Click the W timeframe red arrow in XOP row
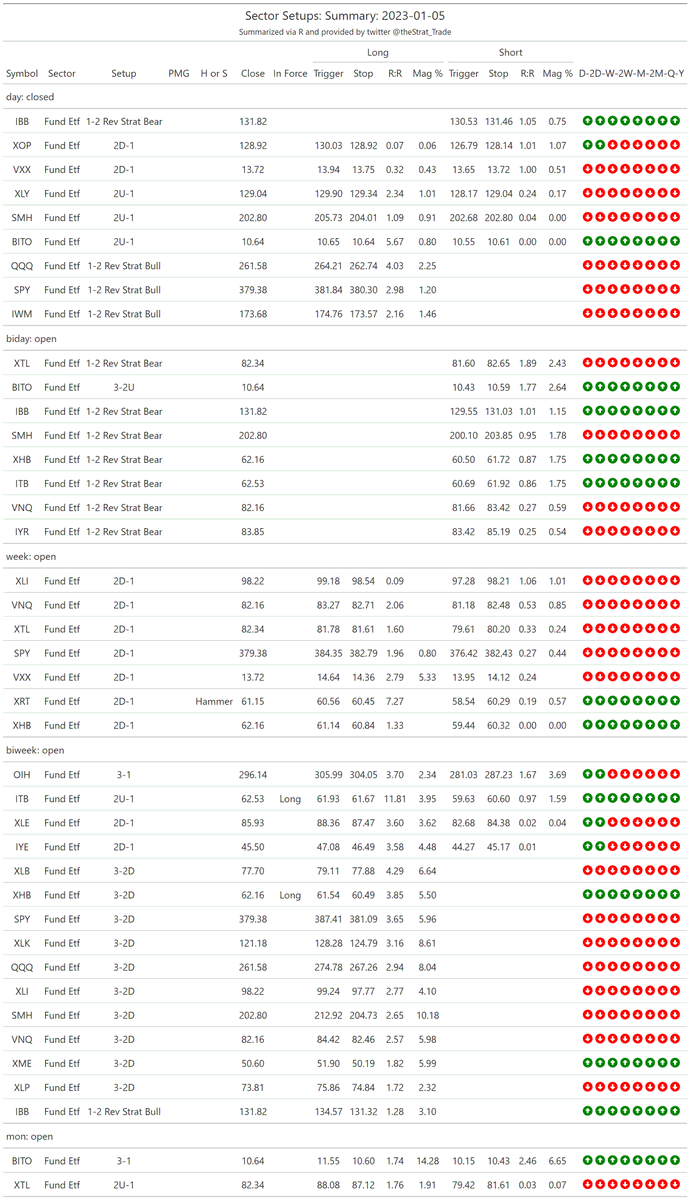 tap(611, 146)
